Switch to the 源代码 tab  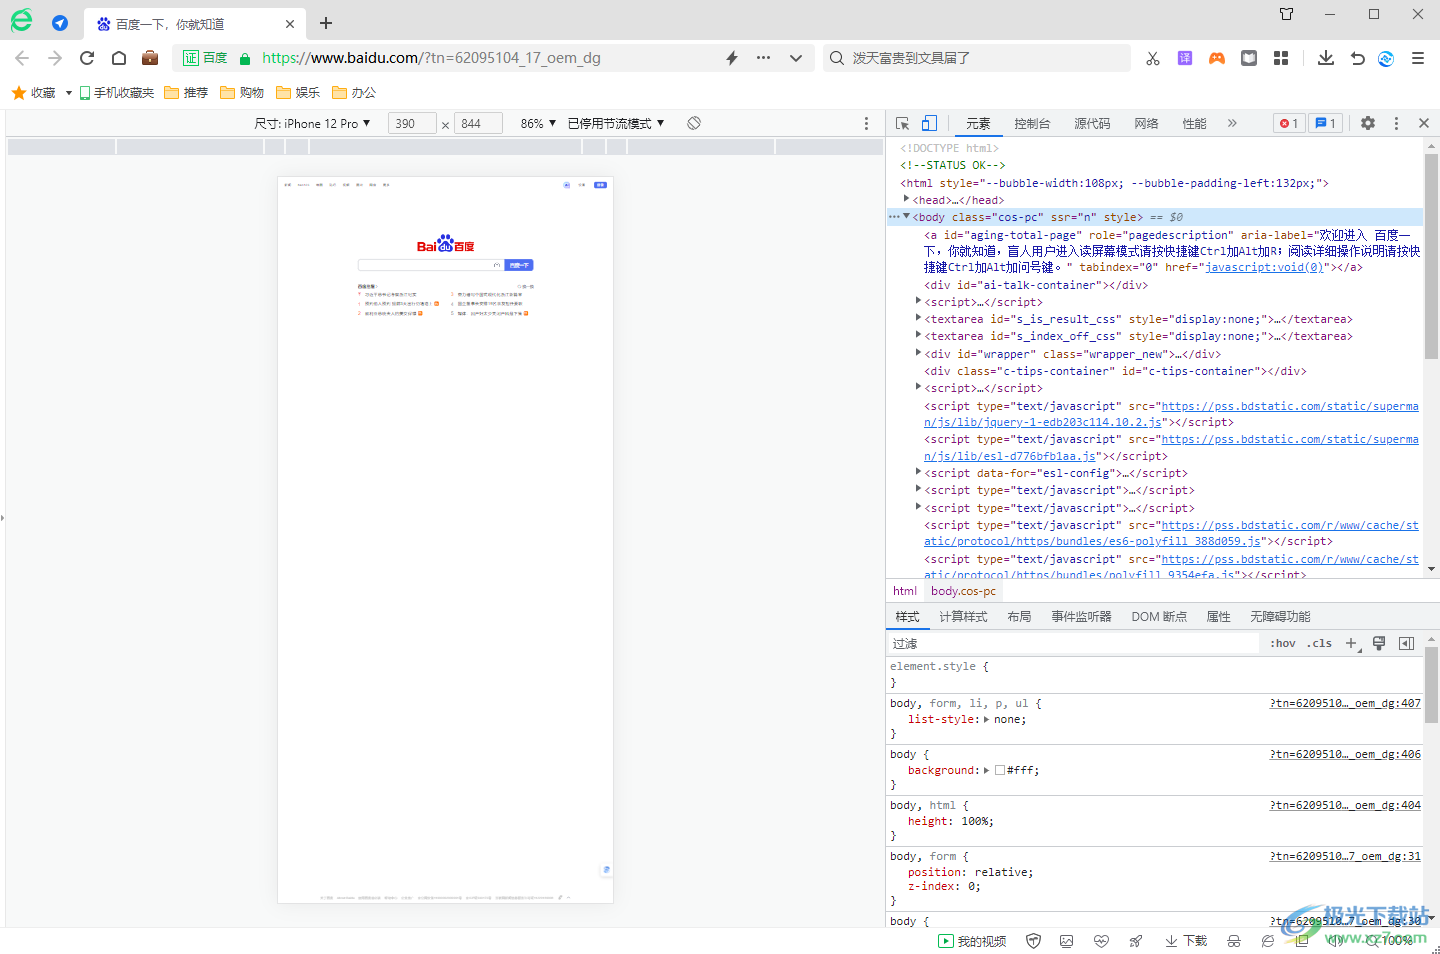1092,124
